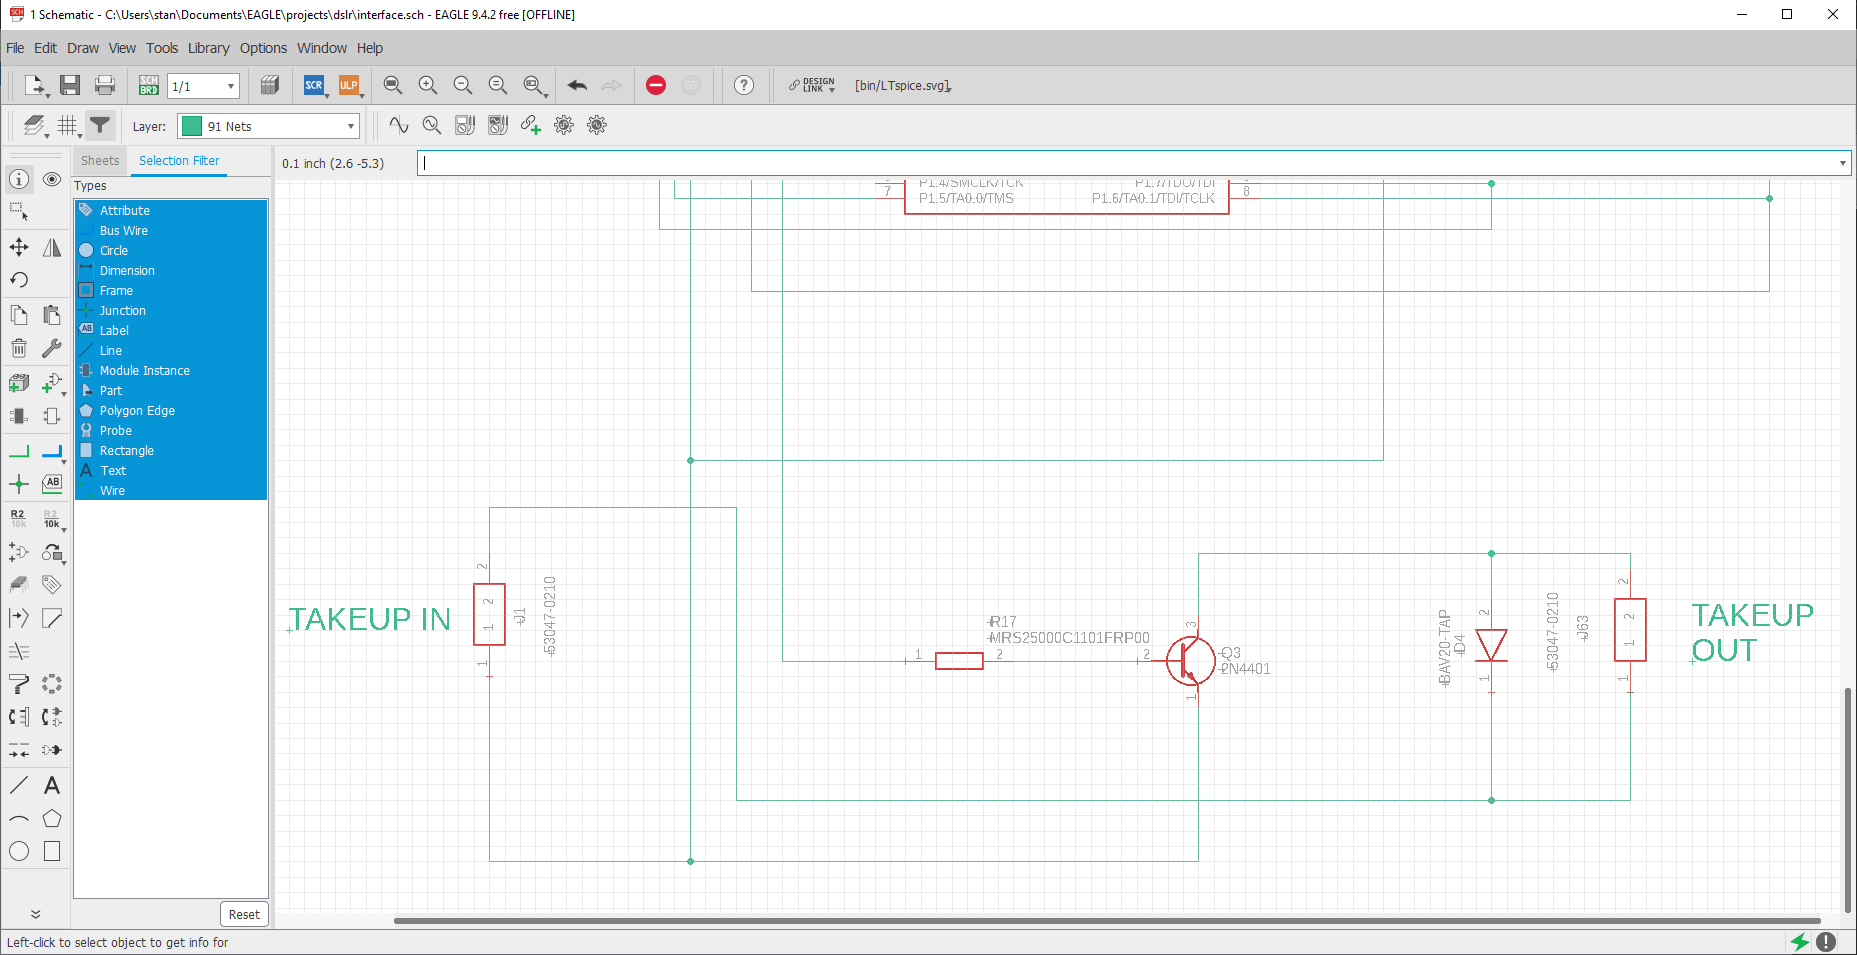Select the Text tool (letter A)
This screenshot has height=955, width=1857.
pyautogui.click(x=52, y=785)
